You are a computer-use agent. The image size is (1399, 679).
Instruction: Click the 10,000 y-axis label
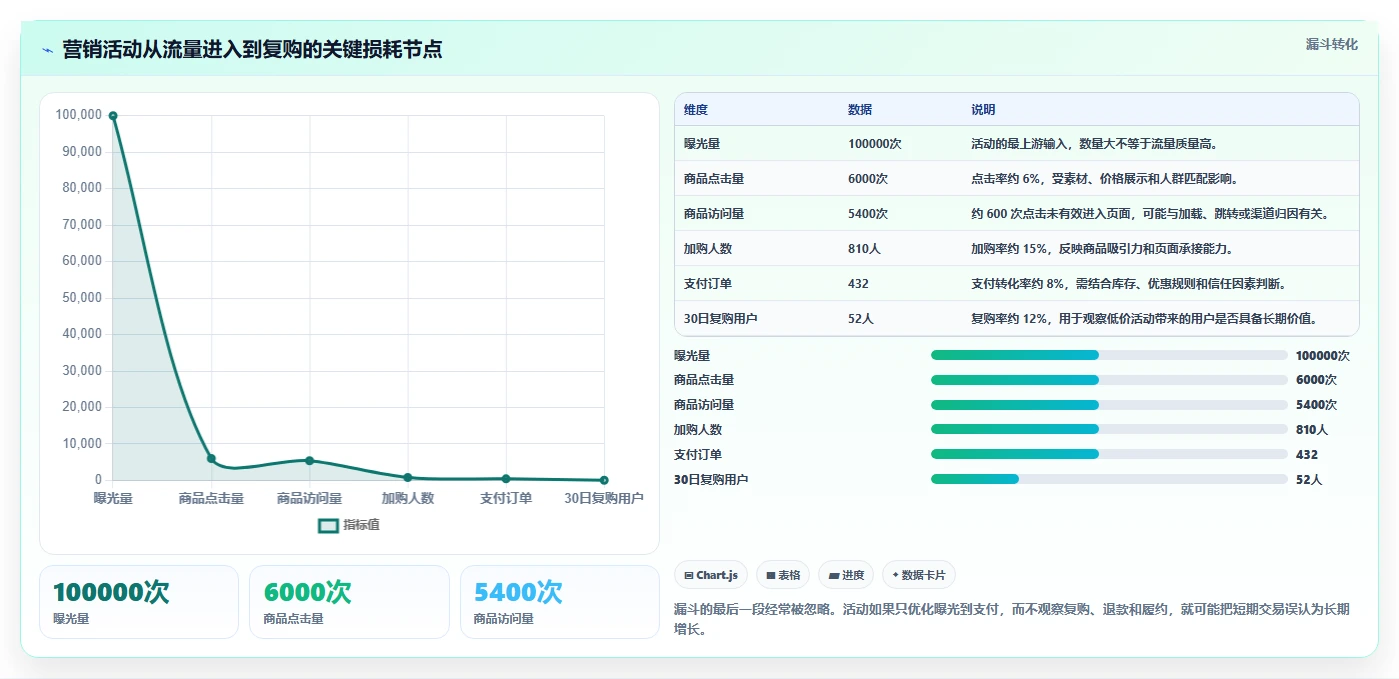click(x=82, y=444)
